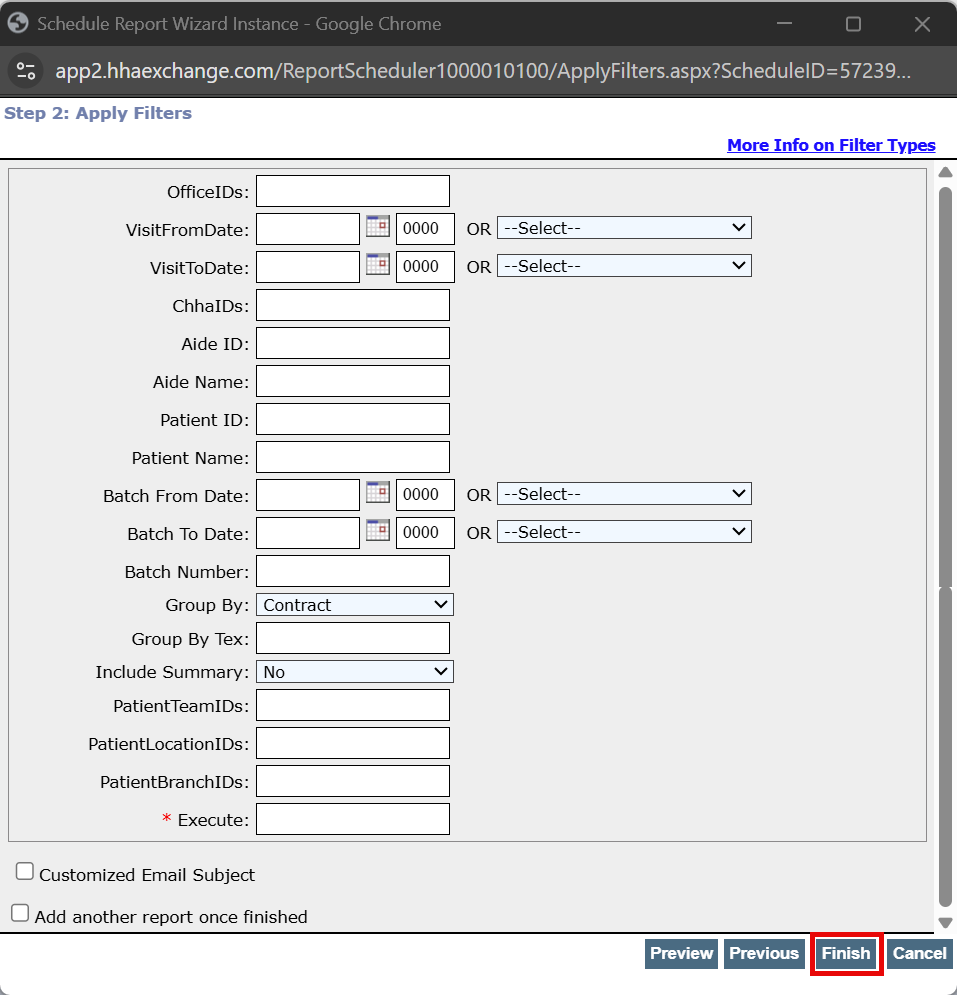Enable the Customized Email Subject checkbox
Image resolution: width=957 pixels, height=995 pixels.
25,872
